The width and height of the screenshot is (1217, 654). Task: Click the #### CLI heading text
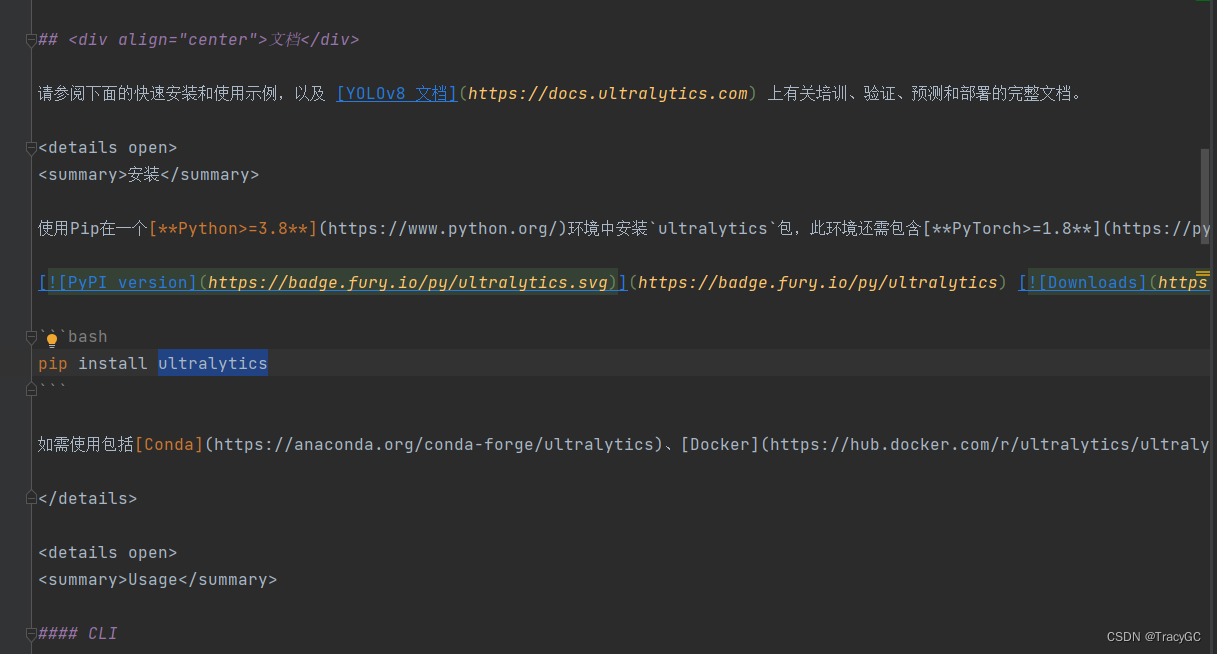(x=78, y=634)
